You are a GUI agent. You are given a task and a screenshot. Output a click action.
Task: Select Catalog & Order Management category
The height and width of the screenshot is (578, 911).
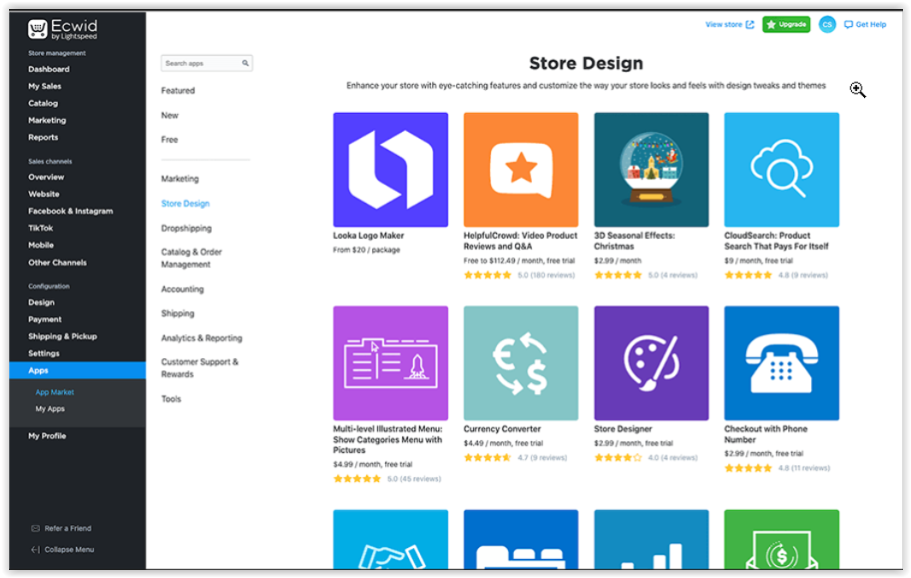[x=191, y=258]
